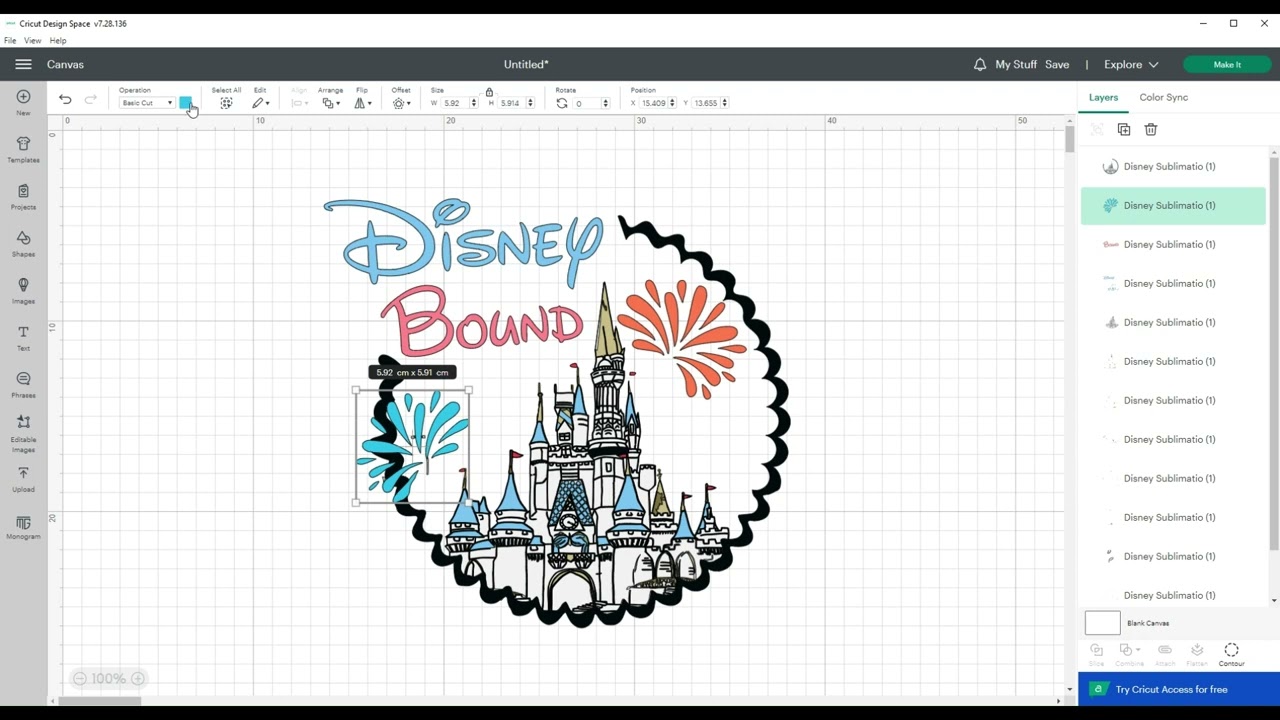
Task: Open the blue operation color swatch
Action: click(x=185, y=103)
